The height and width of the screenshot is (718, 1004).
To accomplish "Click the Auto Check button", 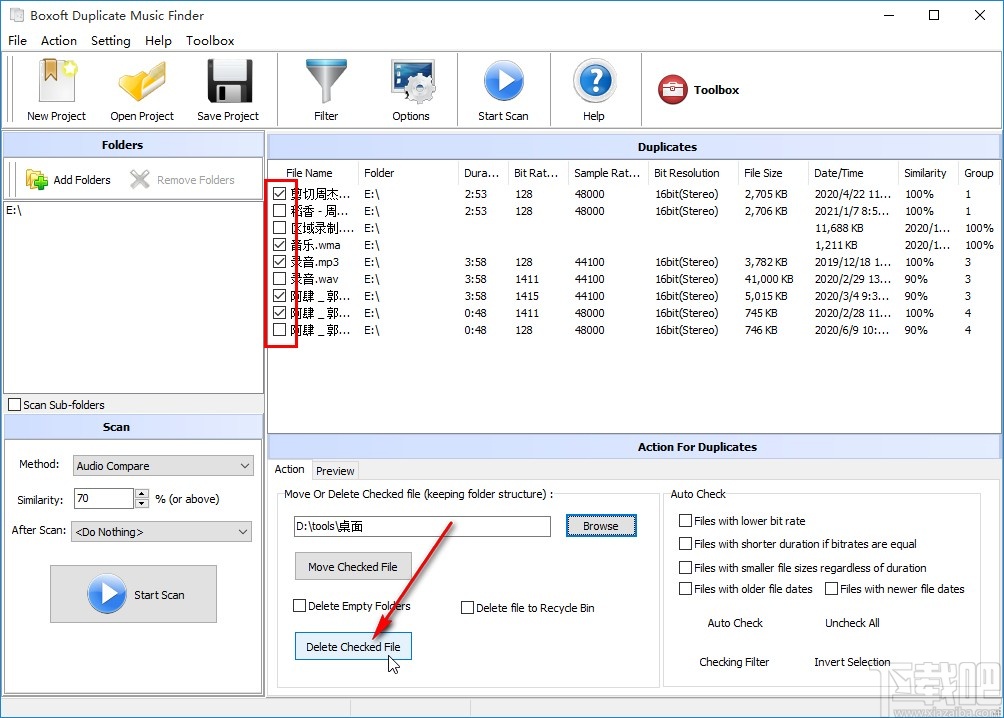I will click(735, 623).
